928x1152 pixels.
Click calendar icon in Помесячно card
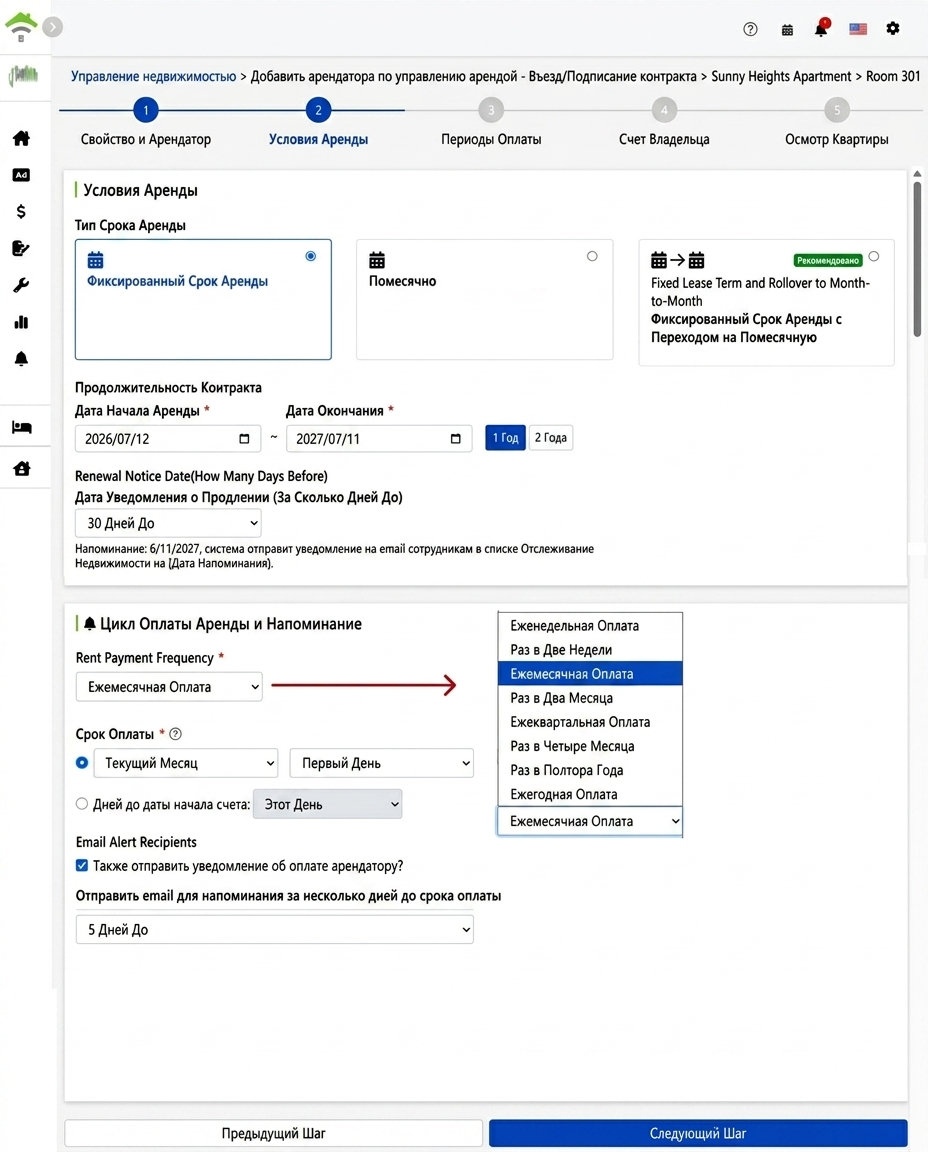coord(377,259)
